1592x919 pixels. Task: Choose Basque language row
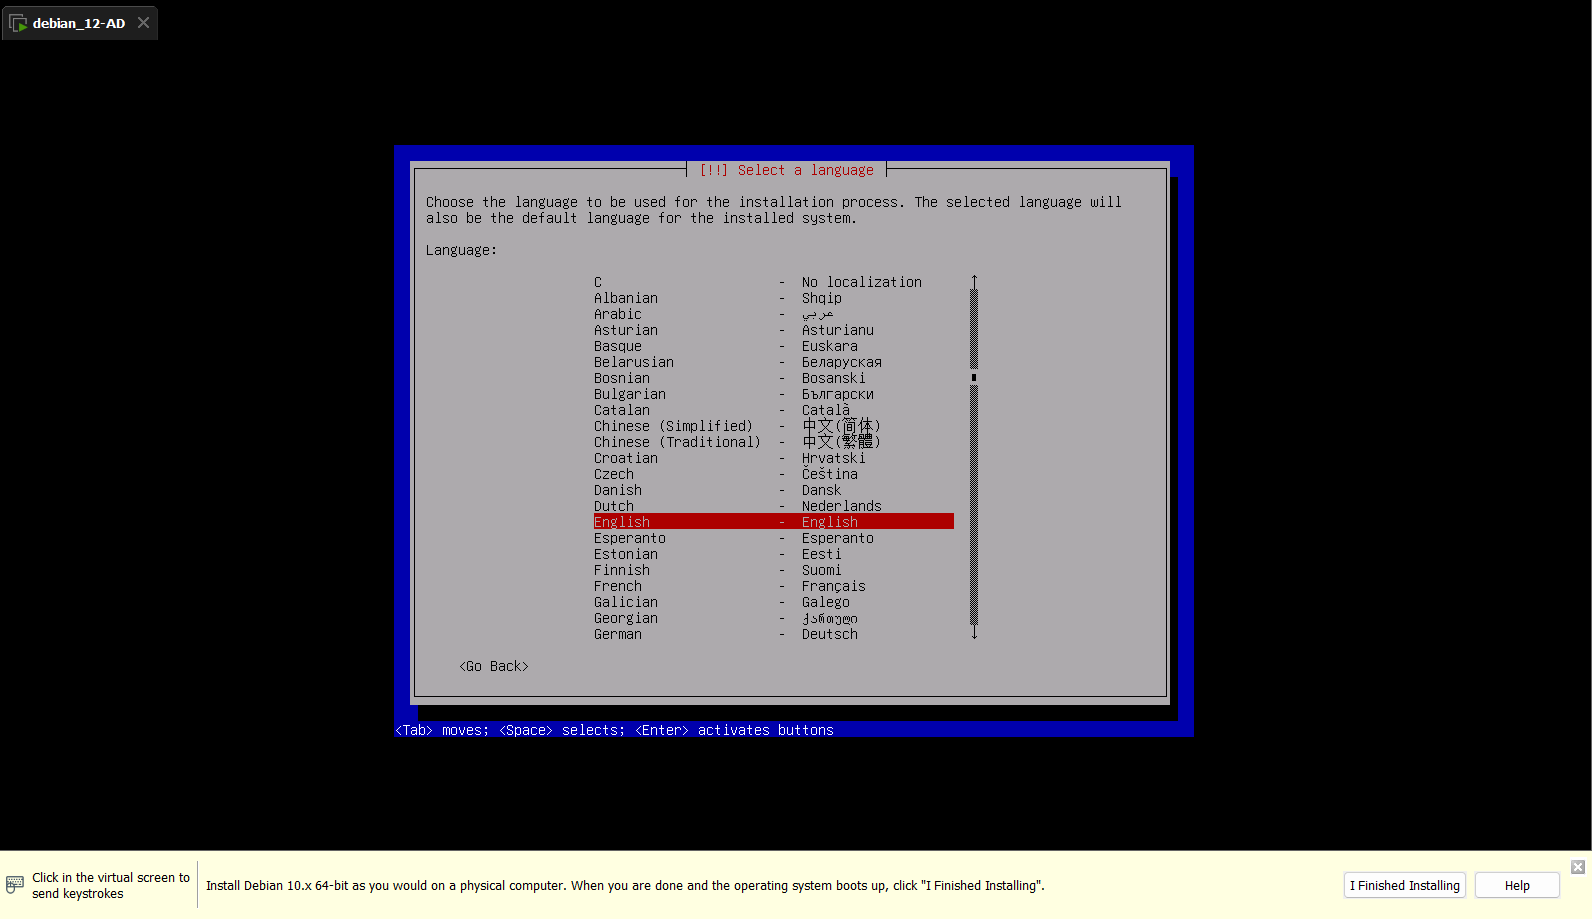tap(773, 346)
